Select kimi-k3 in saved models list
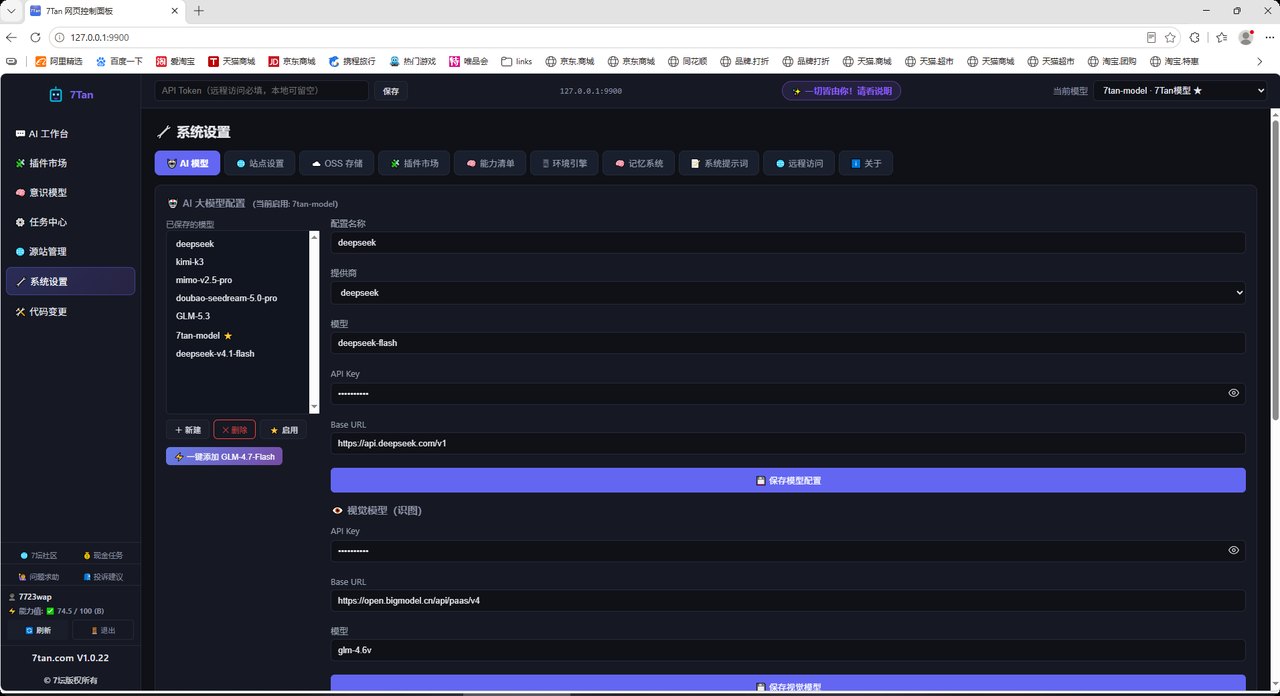Screen dimensions: 1280x696 238,262
